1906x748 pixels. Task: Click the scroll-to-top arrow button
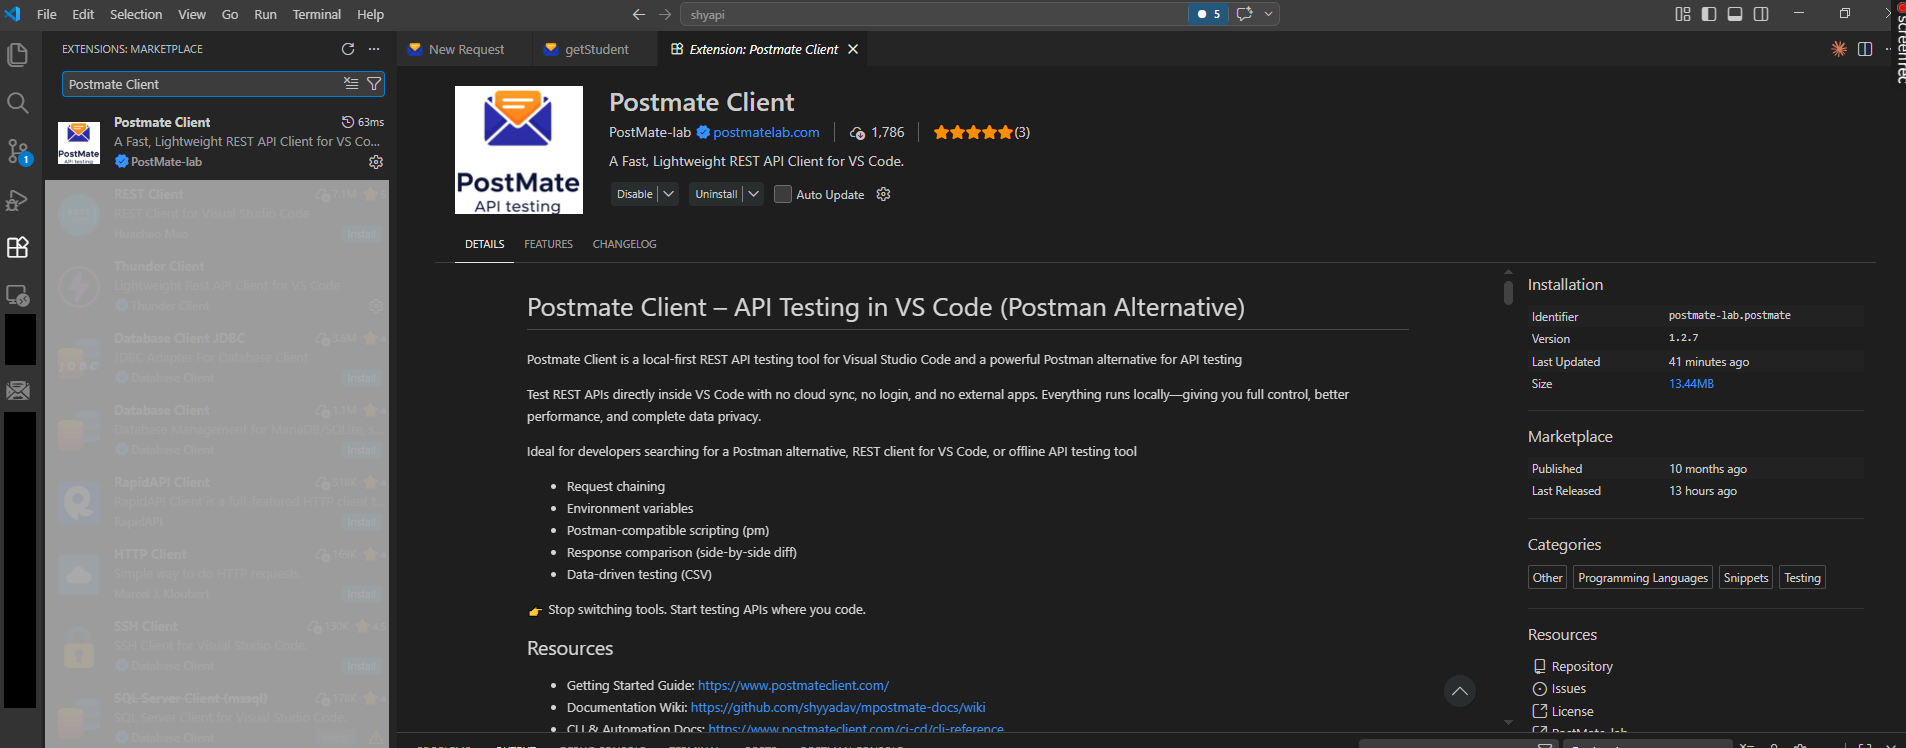click(x=1460, y=691)
